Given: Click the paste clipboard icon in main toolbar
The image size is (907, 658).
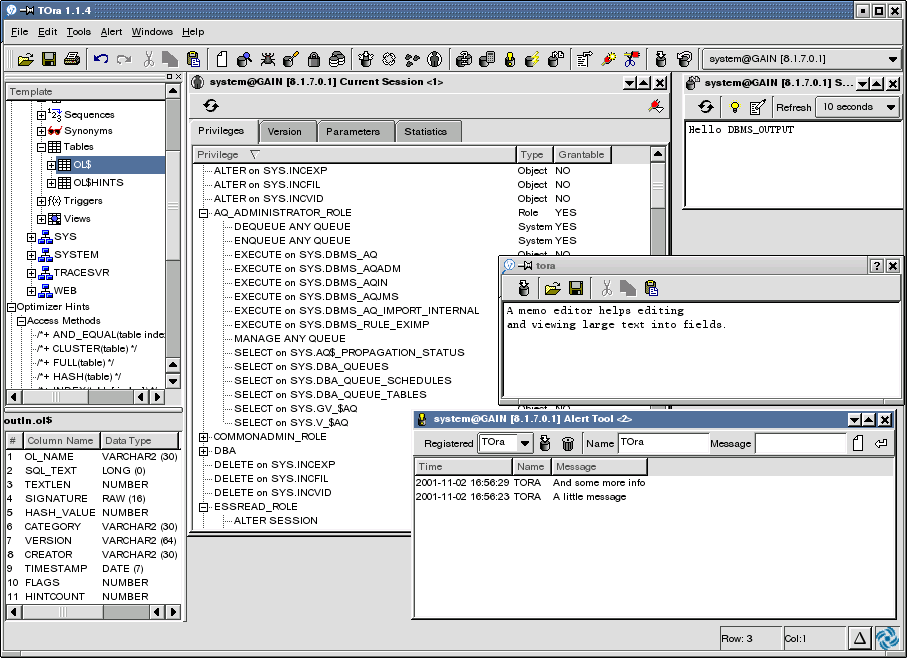Looking at the screenshot, I should 193,59.
